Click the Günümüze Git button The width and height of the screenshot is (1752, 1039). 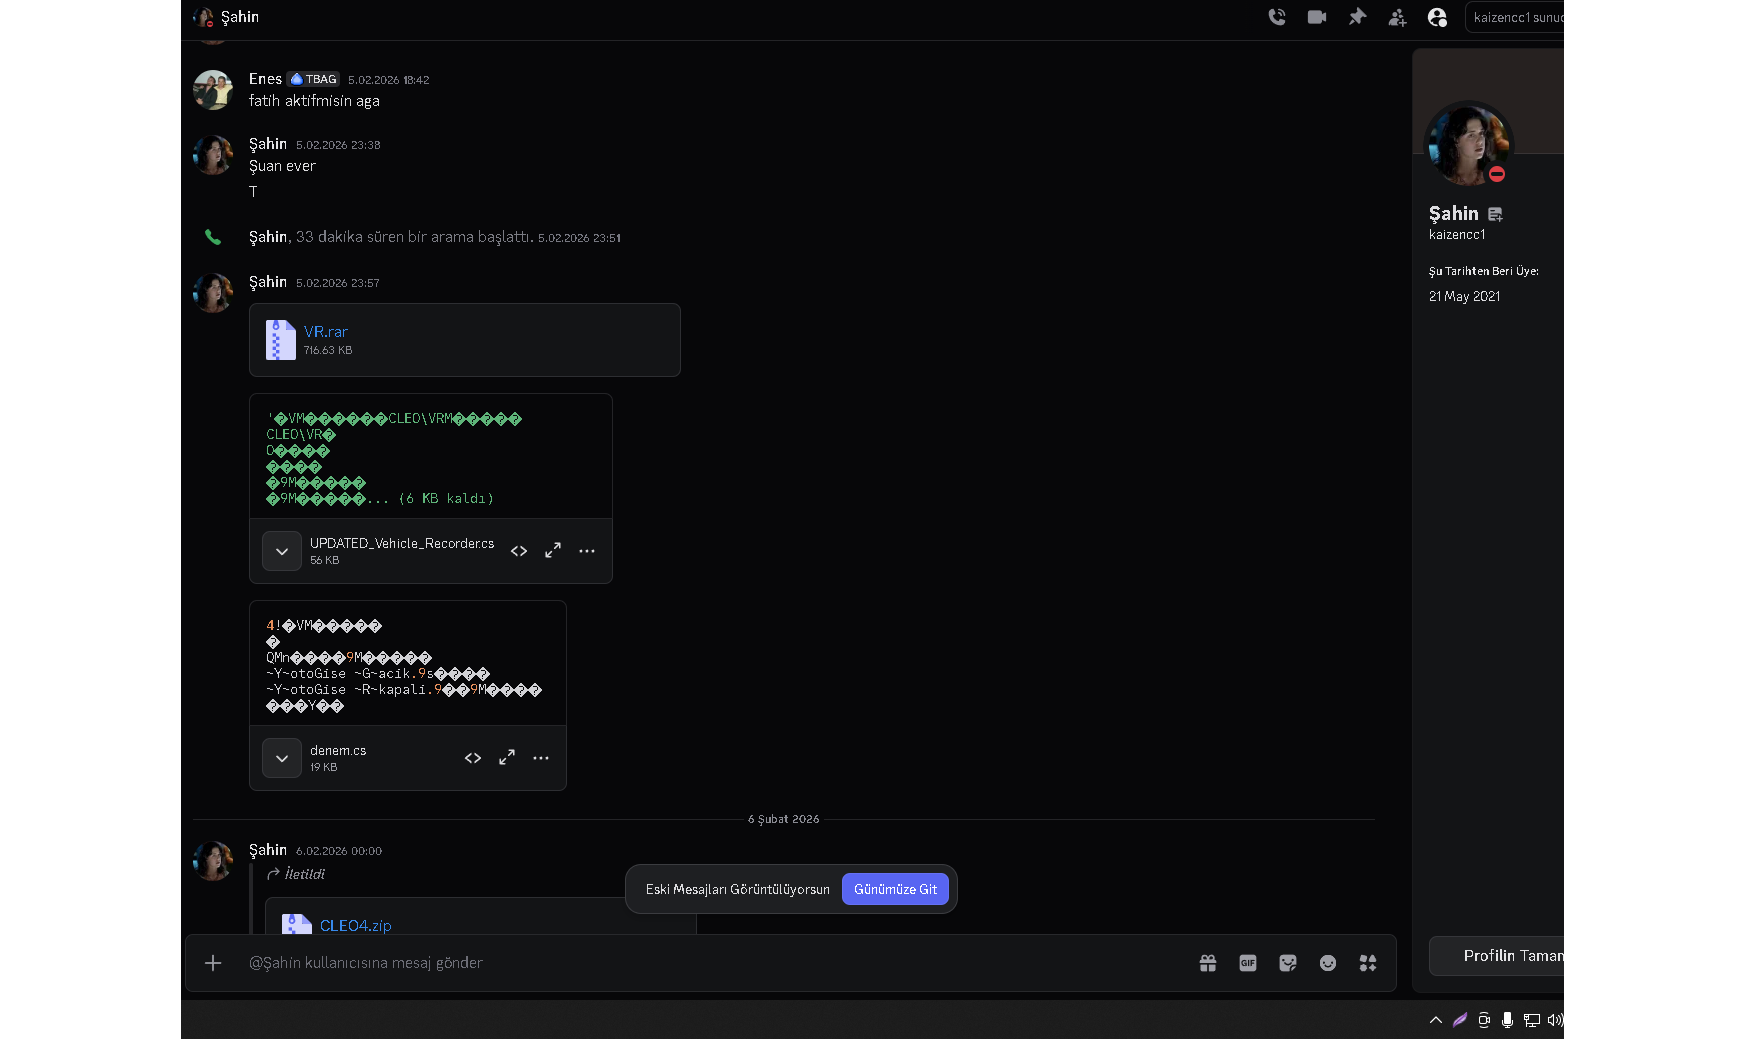tap(895, 889)
